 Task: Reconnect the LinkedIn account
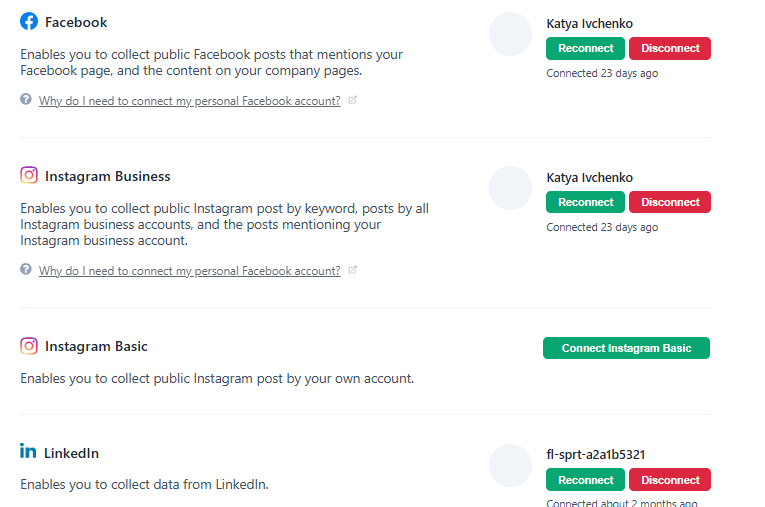tap(585, 480)
